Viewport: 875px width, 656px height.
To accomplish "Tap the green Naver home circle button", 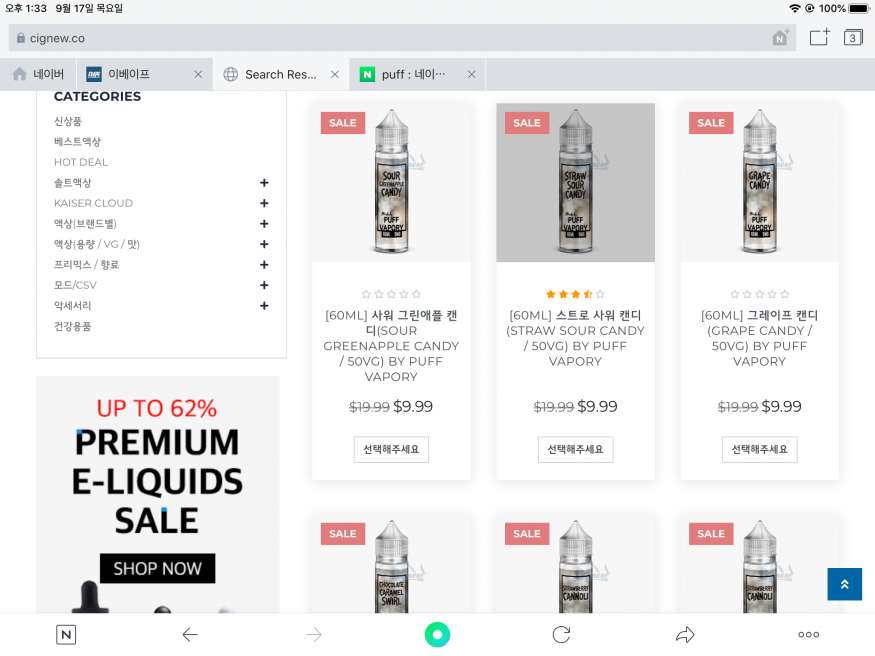I will [437, 634].
